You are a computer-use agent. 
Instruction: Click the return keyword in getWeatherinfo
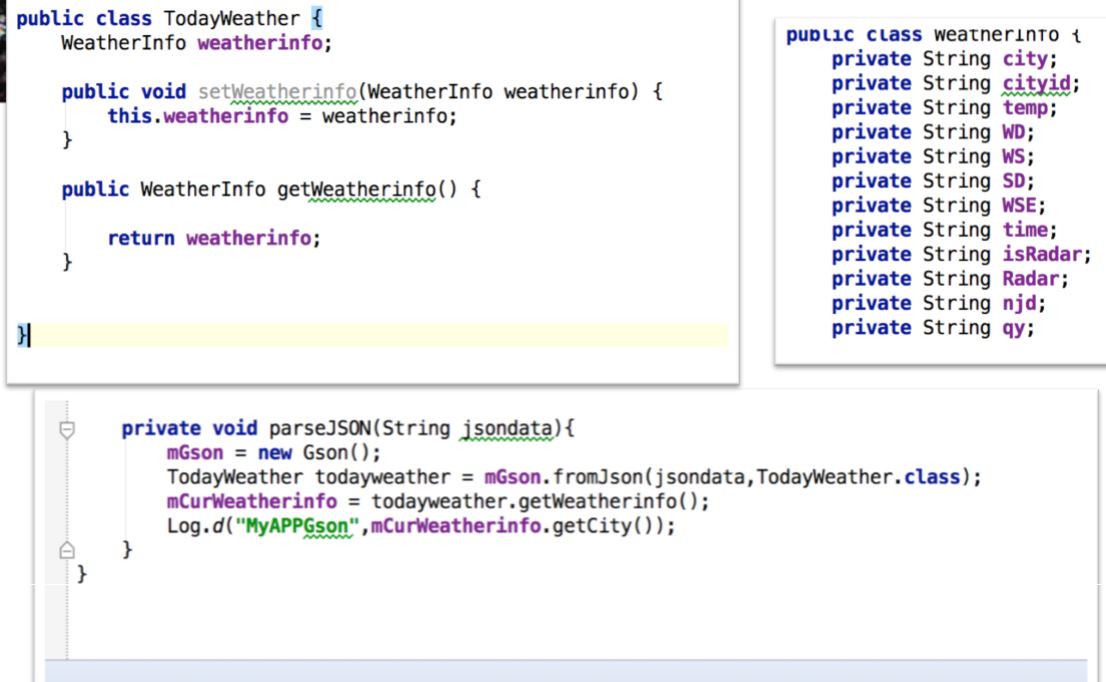[140, 238]
